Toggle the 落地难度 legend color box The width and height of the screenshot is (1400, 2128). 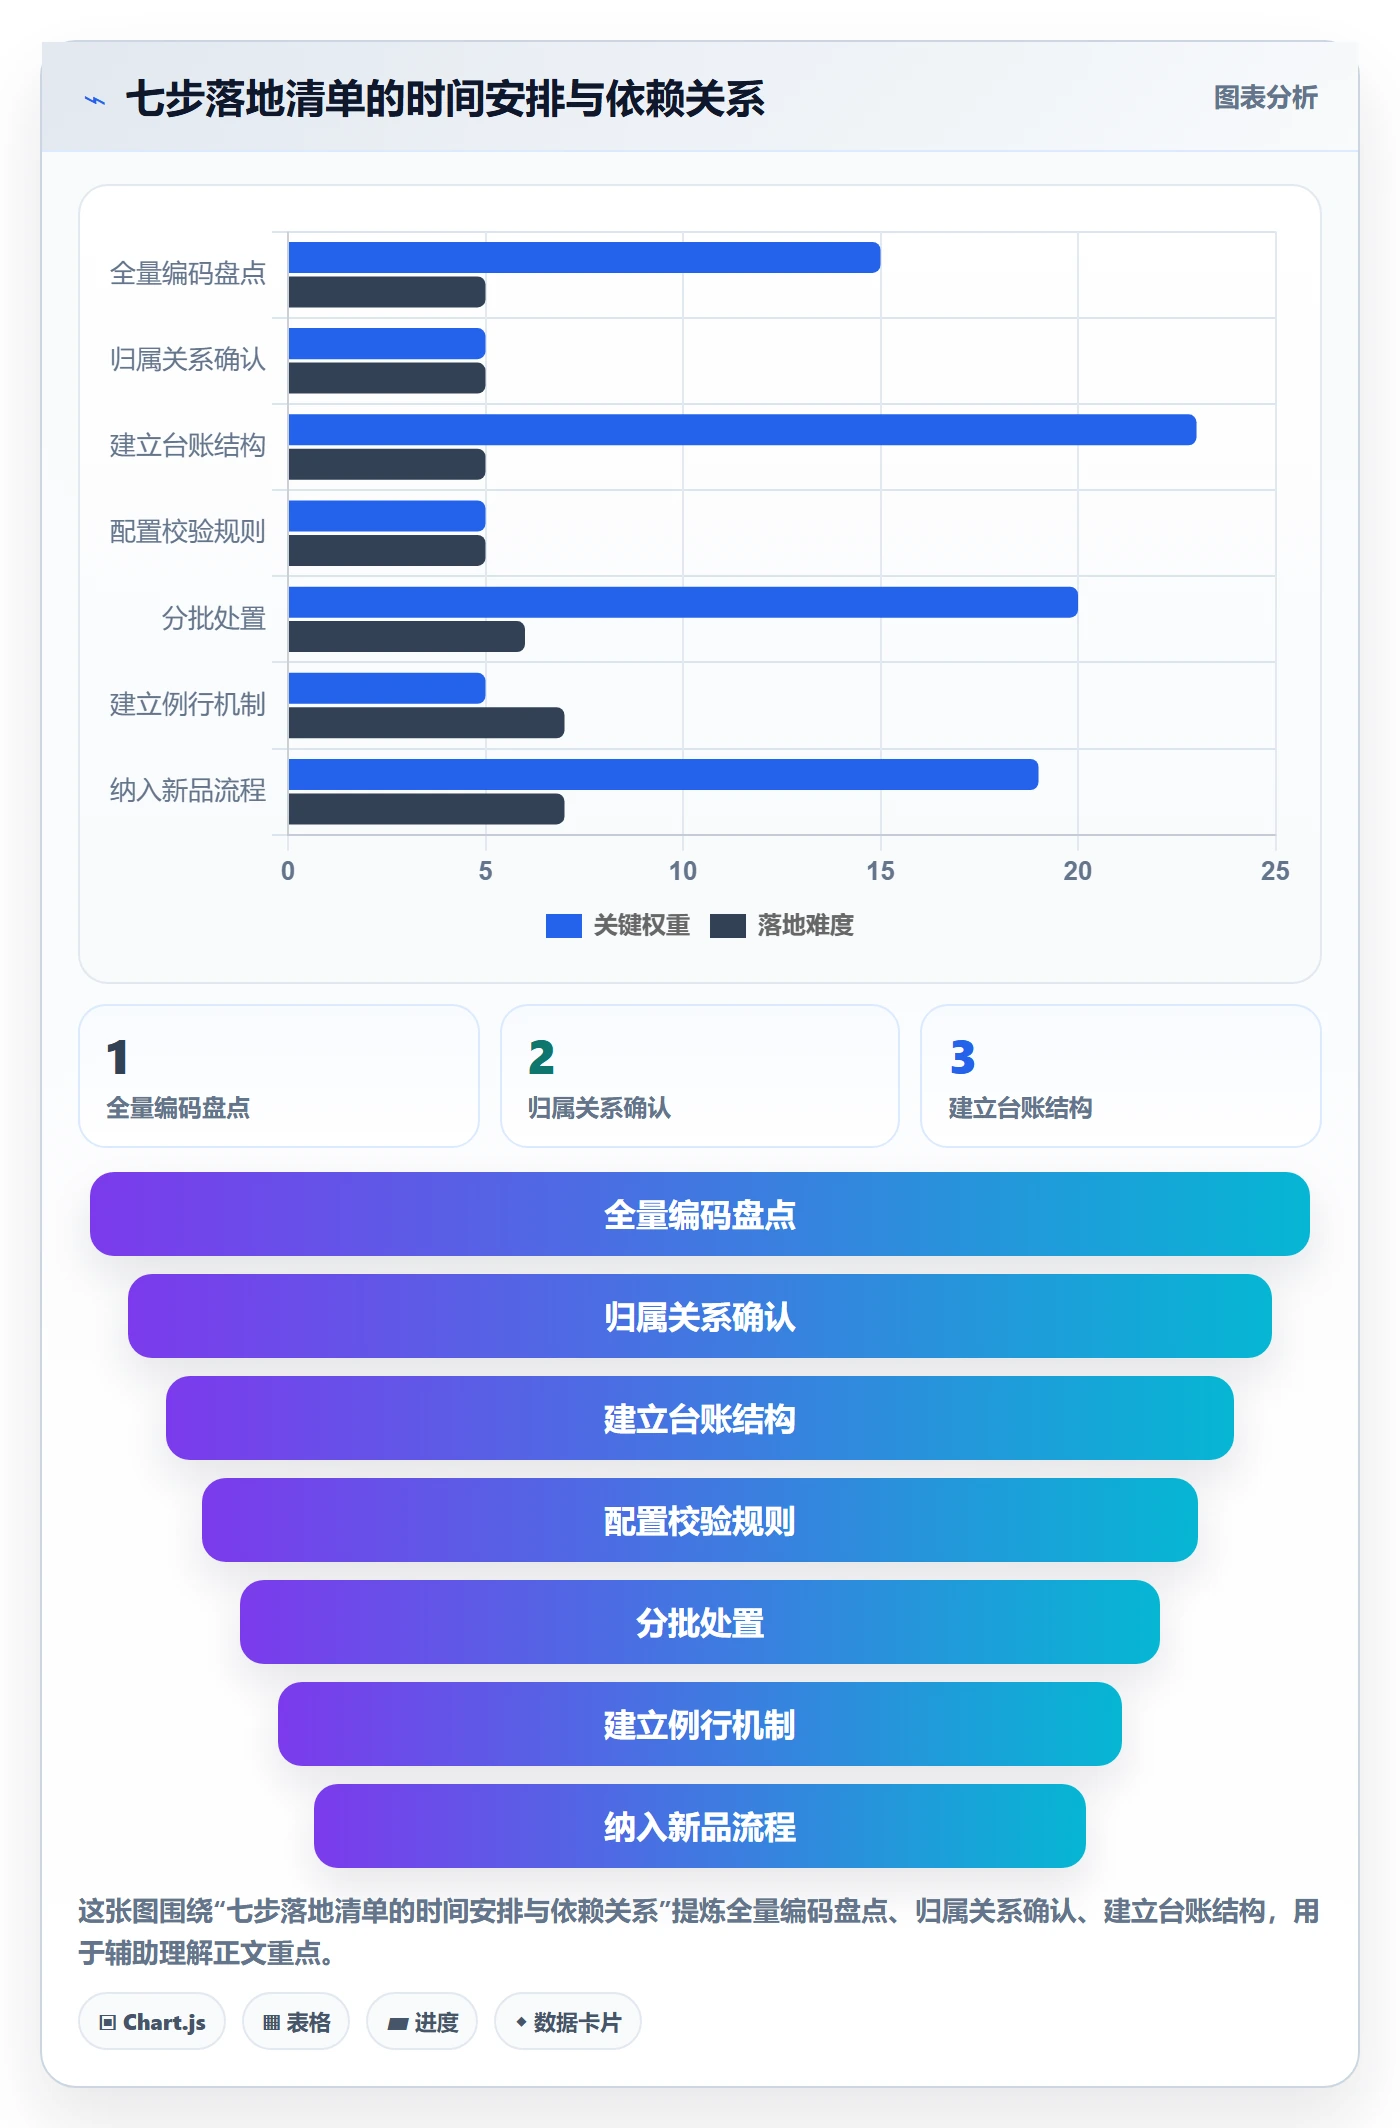[727, 926]
